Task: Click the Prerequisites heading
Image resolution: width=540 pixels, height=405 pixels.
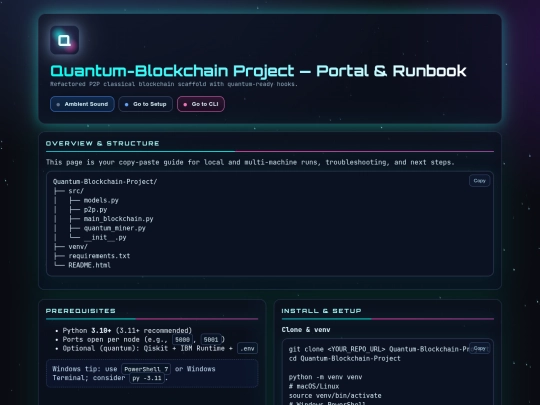Action: (81, 311)
